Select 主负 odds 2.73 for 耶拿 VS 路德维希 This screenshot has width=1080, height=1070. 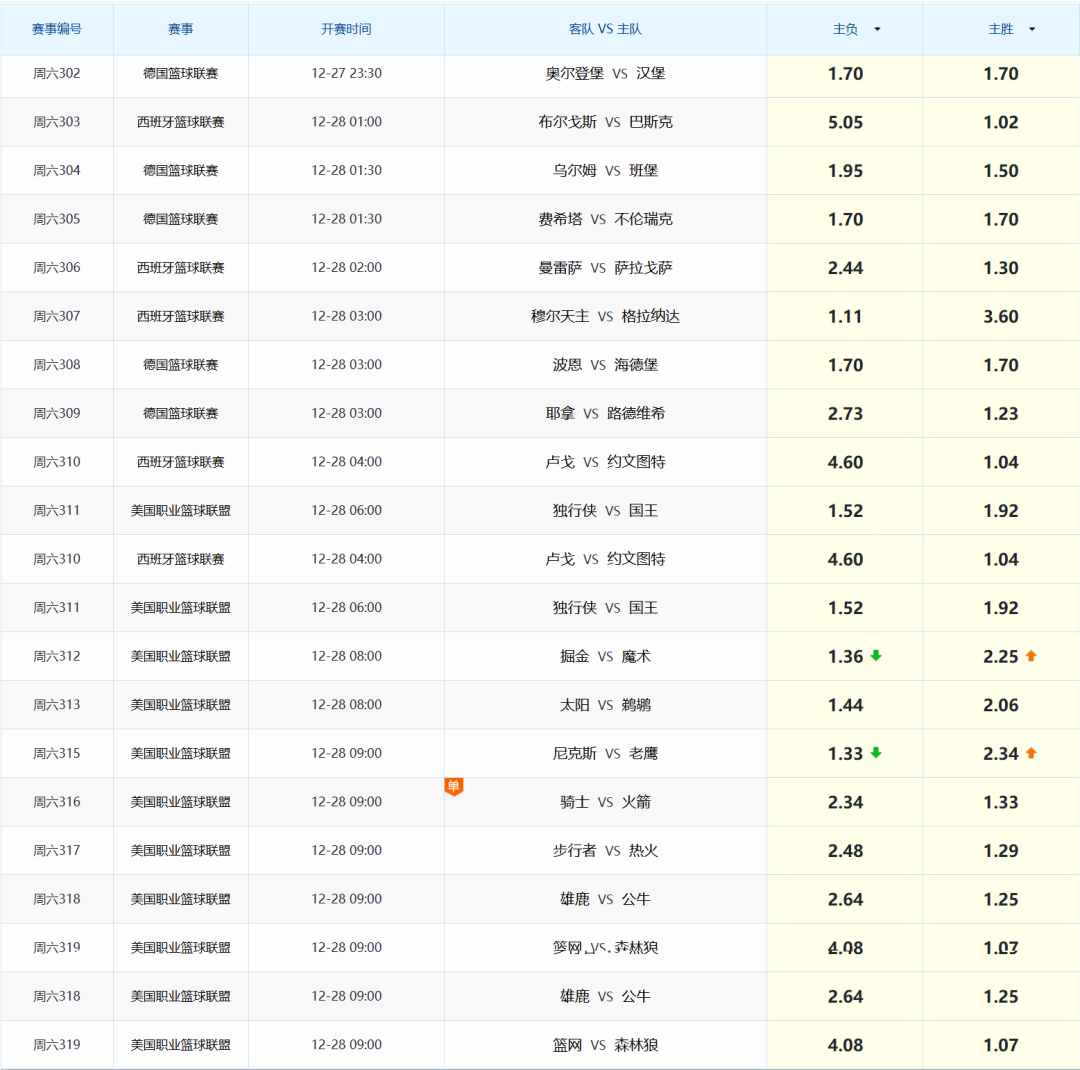click(845, 413)
